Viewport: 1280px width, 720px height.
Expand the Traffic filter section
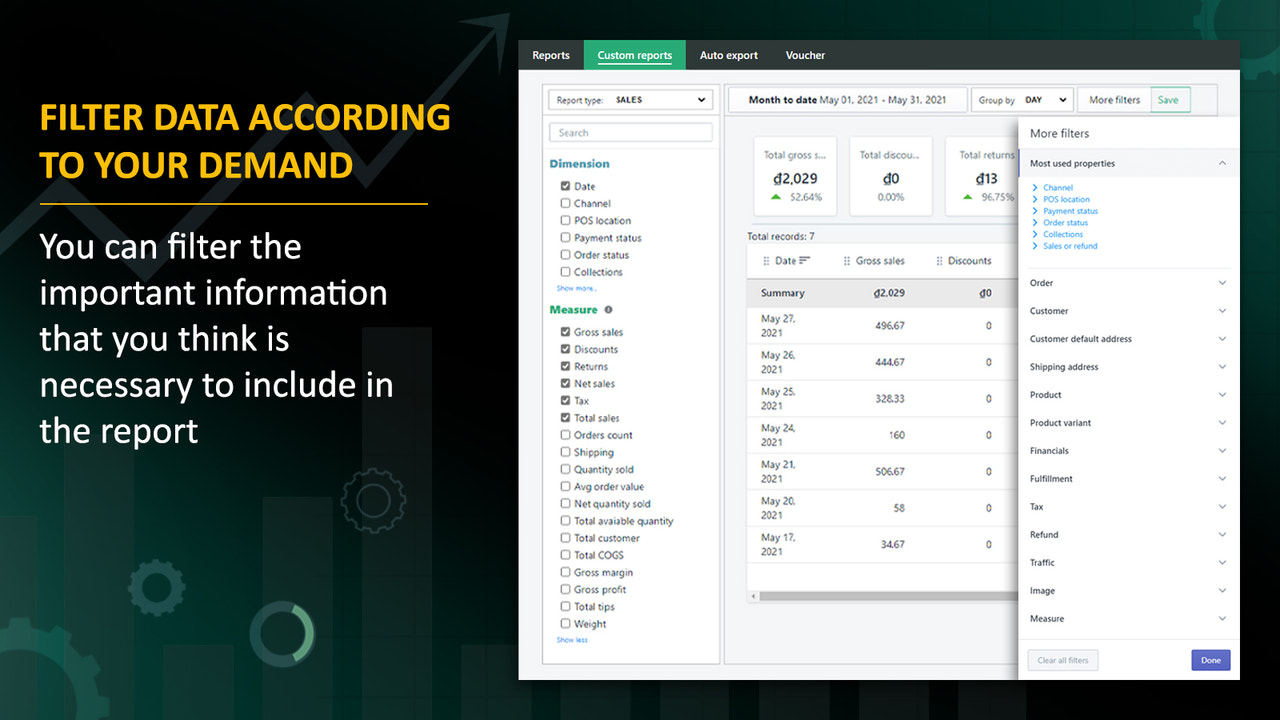(1128, 563)
